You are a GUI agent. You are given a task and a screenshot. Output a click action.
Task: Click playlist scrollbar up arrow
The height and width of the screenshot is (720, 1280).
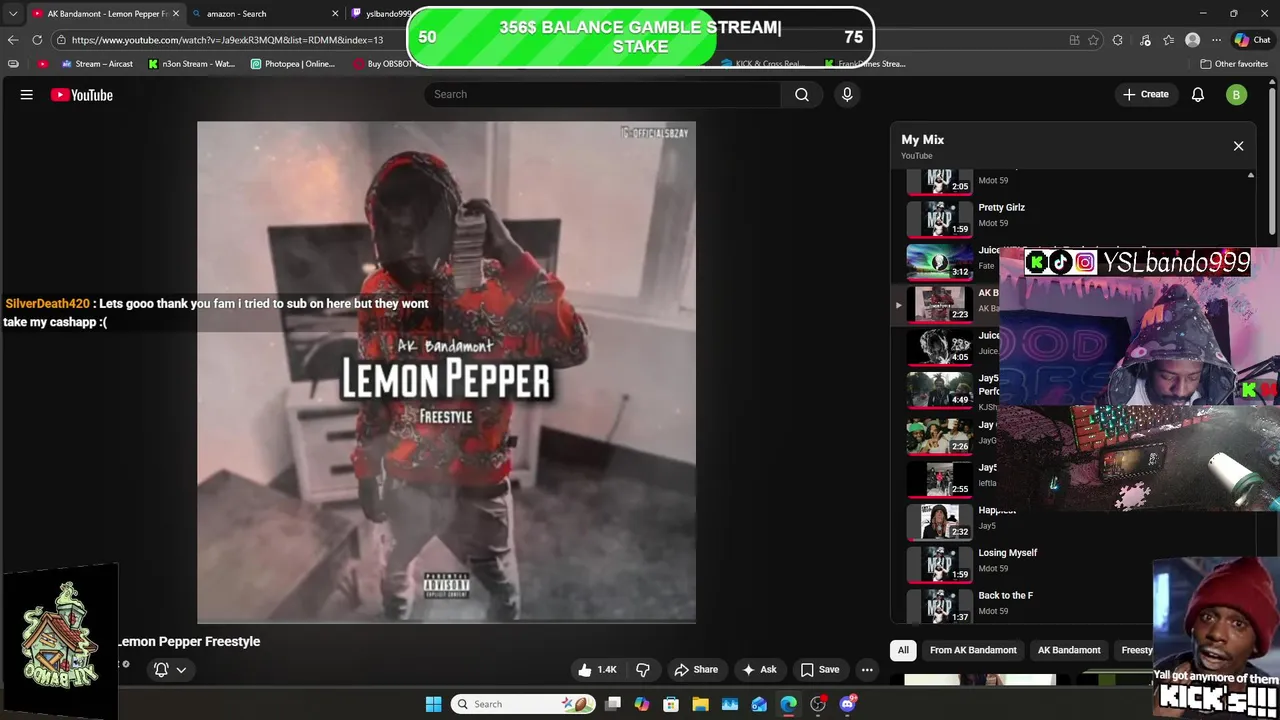click(x=1250, y=175)
